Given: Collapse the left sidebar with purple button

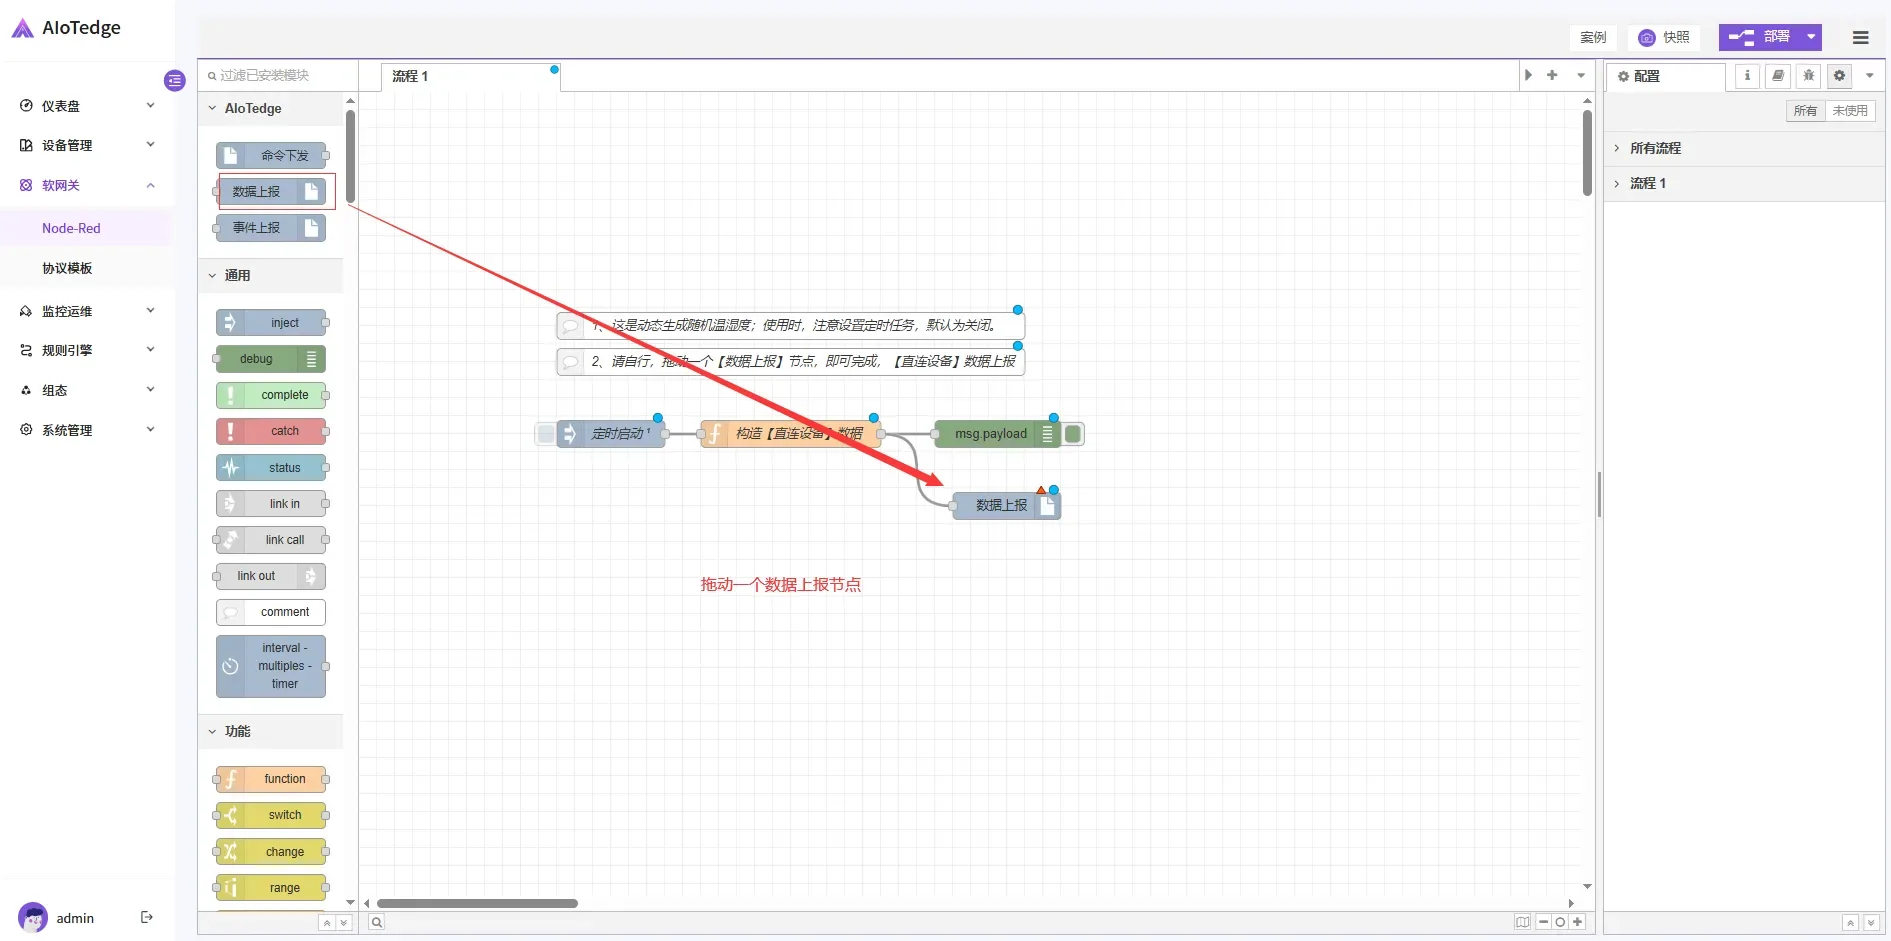Looking at the screenshot, I should 175,80.
